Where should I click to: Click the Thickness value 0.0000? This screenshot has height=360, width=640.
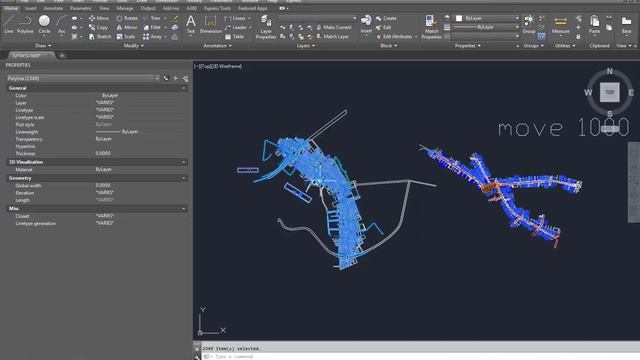103,153
